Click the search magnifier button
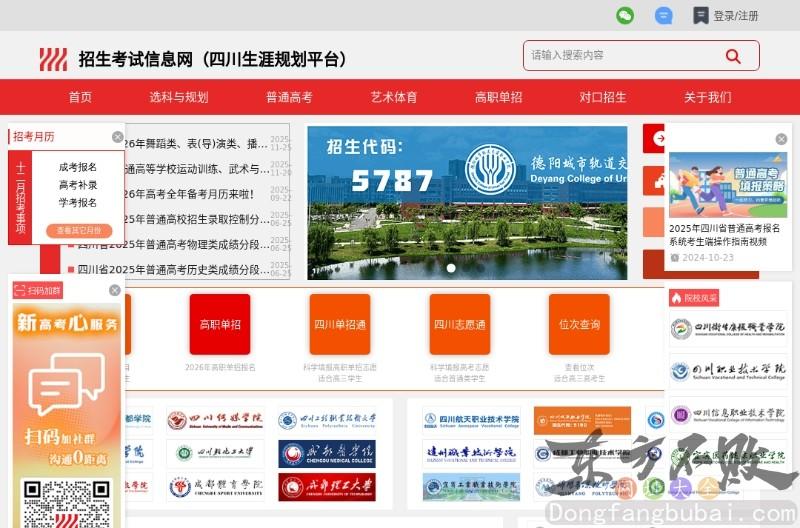 (733, 56)
